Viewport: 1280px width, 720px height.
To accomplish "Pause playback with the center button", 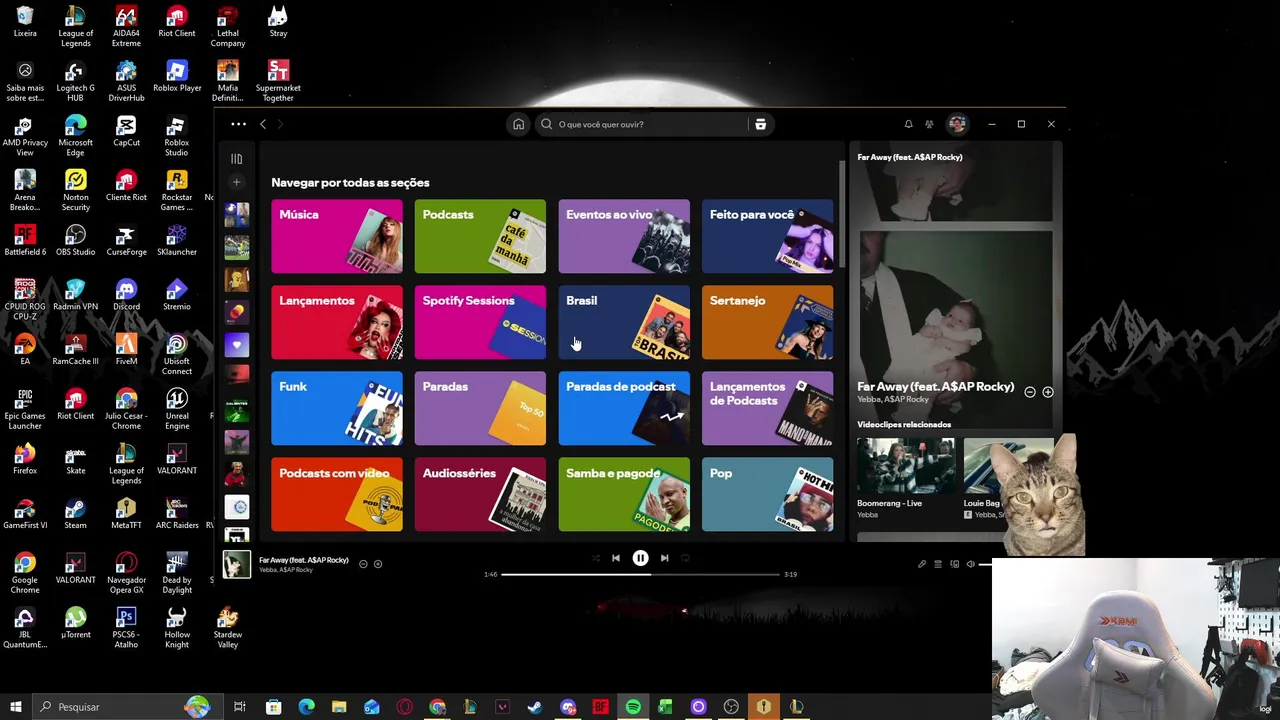I will [x=640, y=558].
